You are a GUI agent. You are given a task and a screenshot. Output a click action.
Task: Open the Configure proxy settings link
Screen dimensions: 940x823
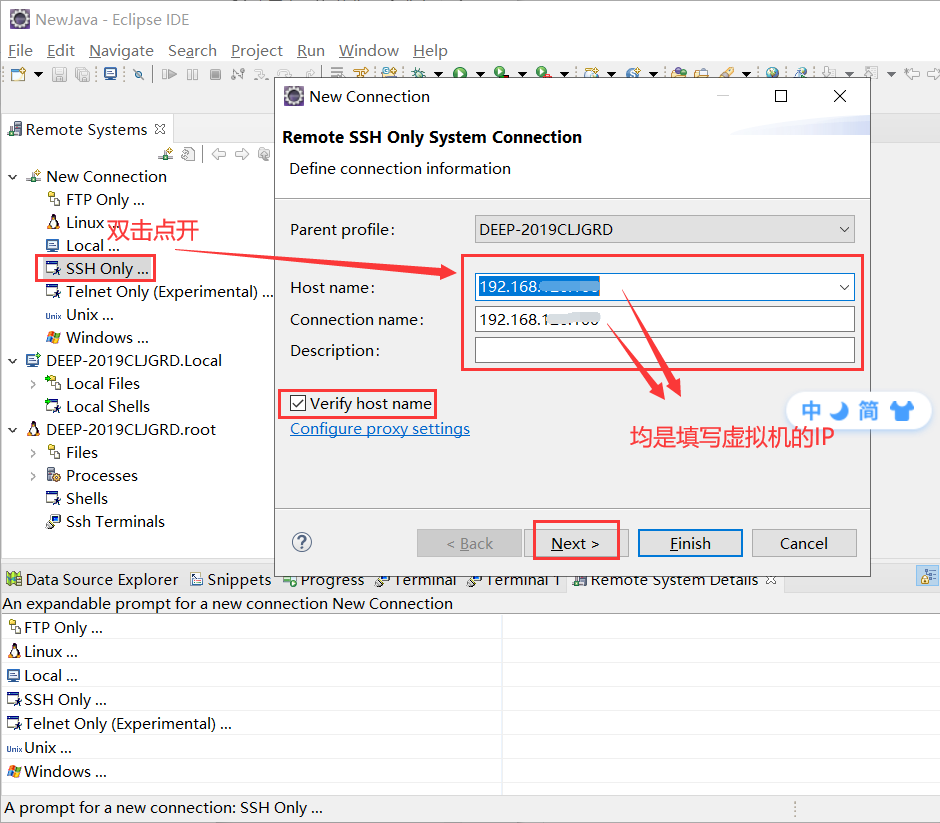pos(380,429)
